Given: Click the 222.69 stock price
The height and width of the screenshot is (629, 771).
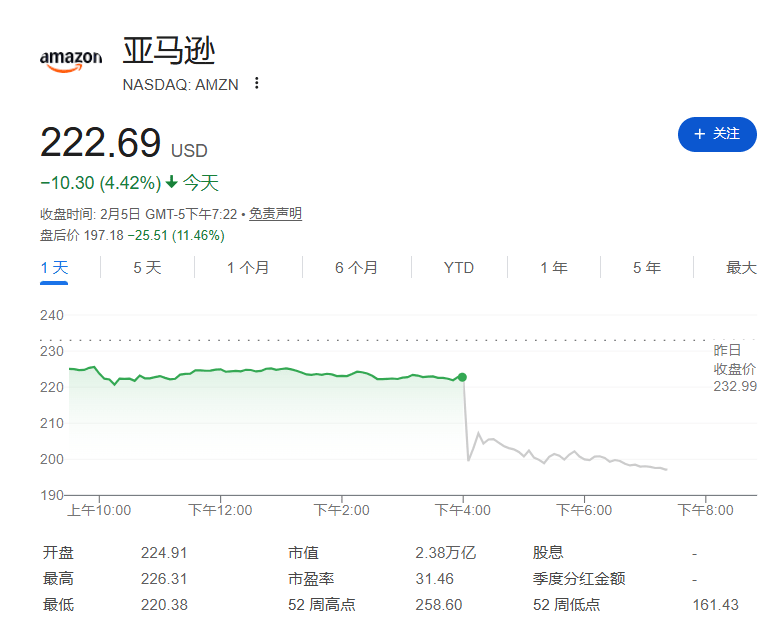Looking at the screenshot, I should [x=100, y=144].
